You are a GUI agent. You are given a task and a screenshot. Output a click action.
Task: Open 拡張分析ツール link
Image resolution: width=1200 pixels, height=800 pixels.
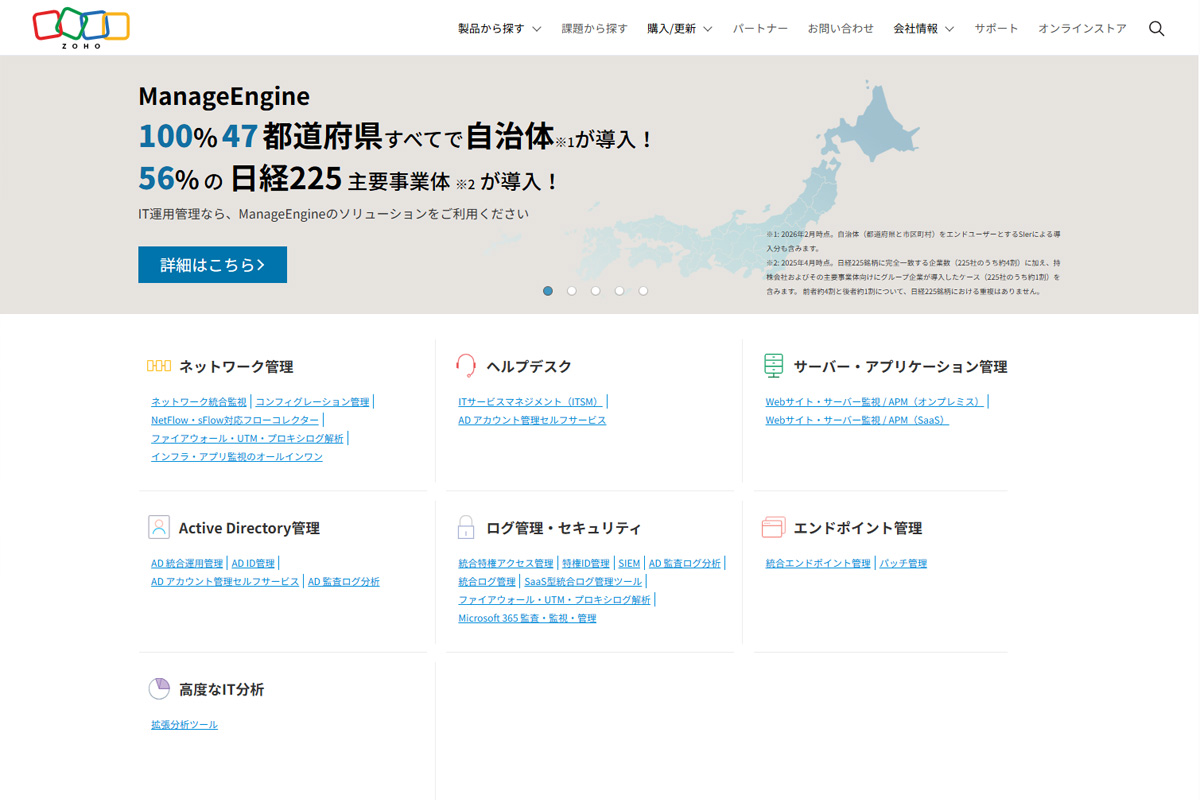click(x=184, y=725)
